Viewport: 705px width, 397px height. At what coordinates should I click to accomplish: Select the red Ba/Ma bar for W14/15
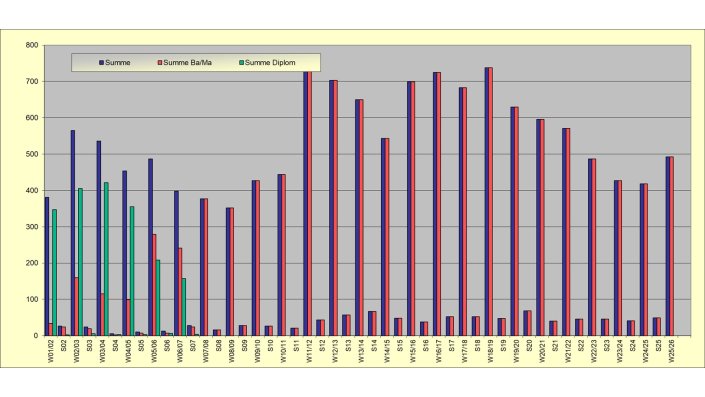(x=387, y=237)
